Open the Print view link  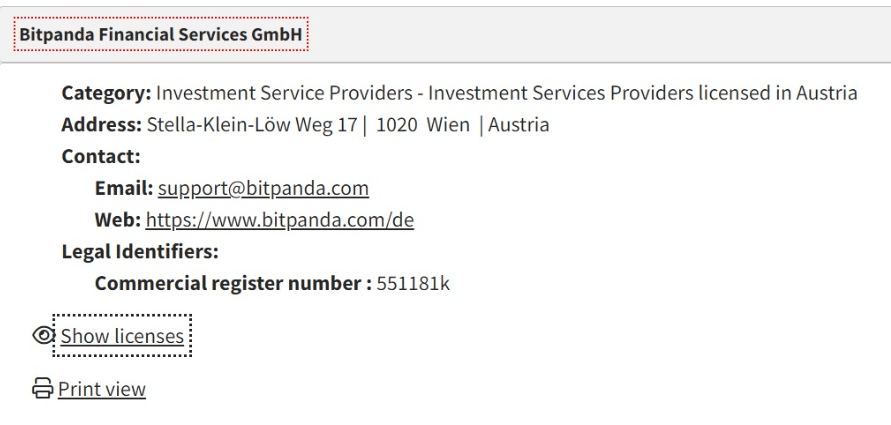tap(101, 389)
